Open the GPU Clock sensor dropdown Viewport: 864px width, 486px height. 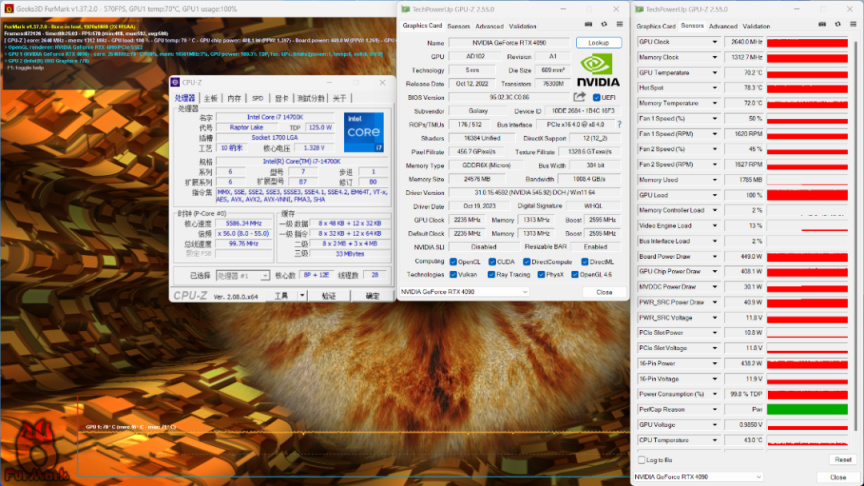[x=715, y=42]
